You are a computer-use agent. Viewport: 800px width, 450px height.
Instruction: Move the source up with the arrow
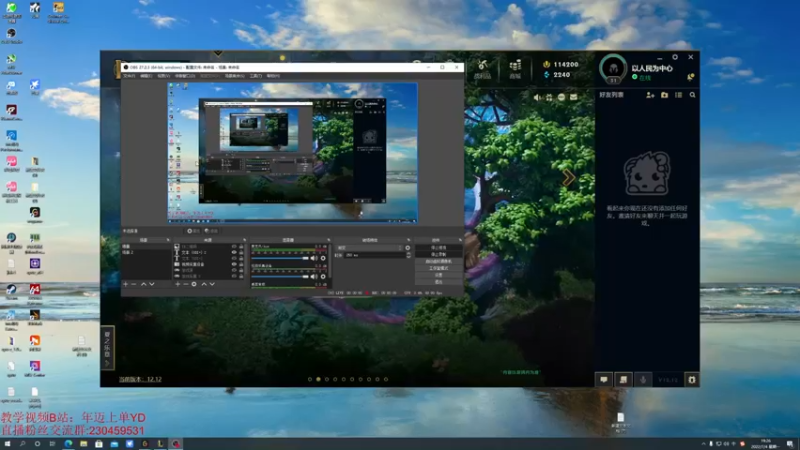pyautogui.click(x=204, y=284)
